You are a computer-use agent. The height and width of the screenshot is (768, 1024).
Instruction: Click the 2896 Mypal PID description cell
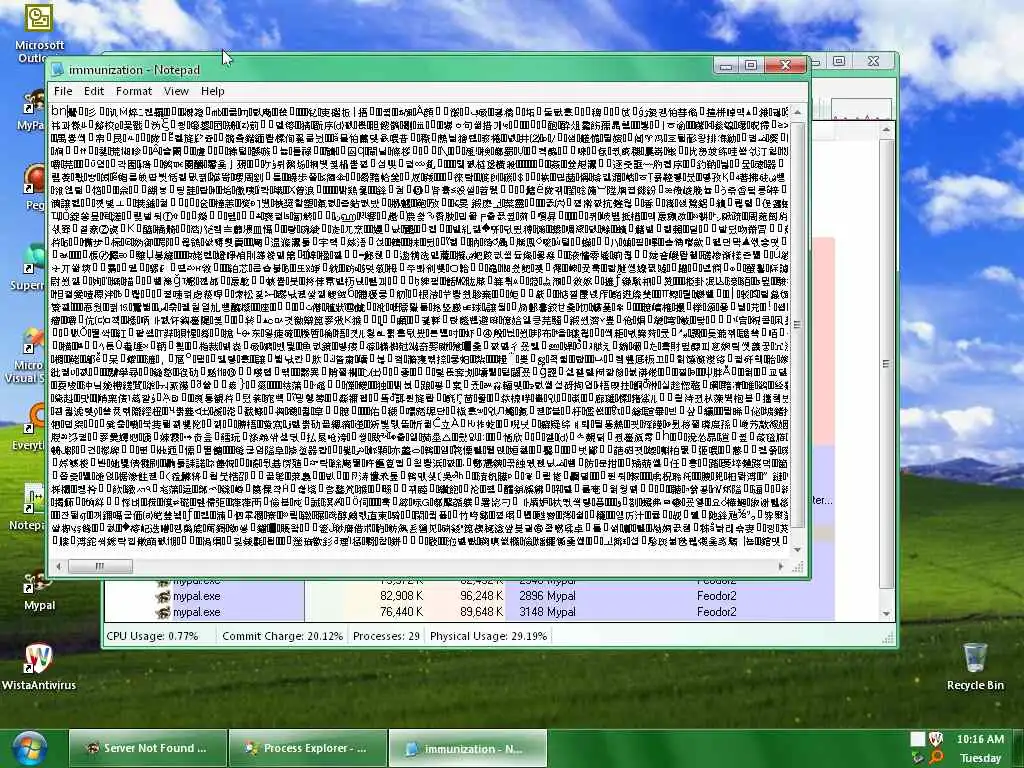[x=547, y=596]
